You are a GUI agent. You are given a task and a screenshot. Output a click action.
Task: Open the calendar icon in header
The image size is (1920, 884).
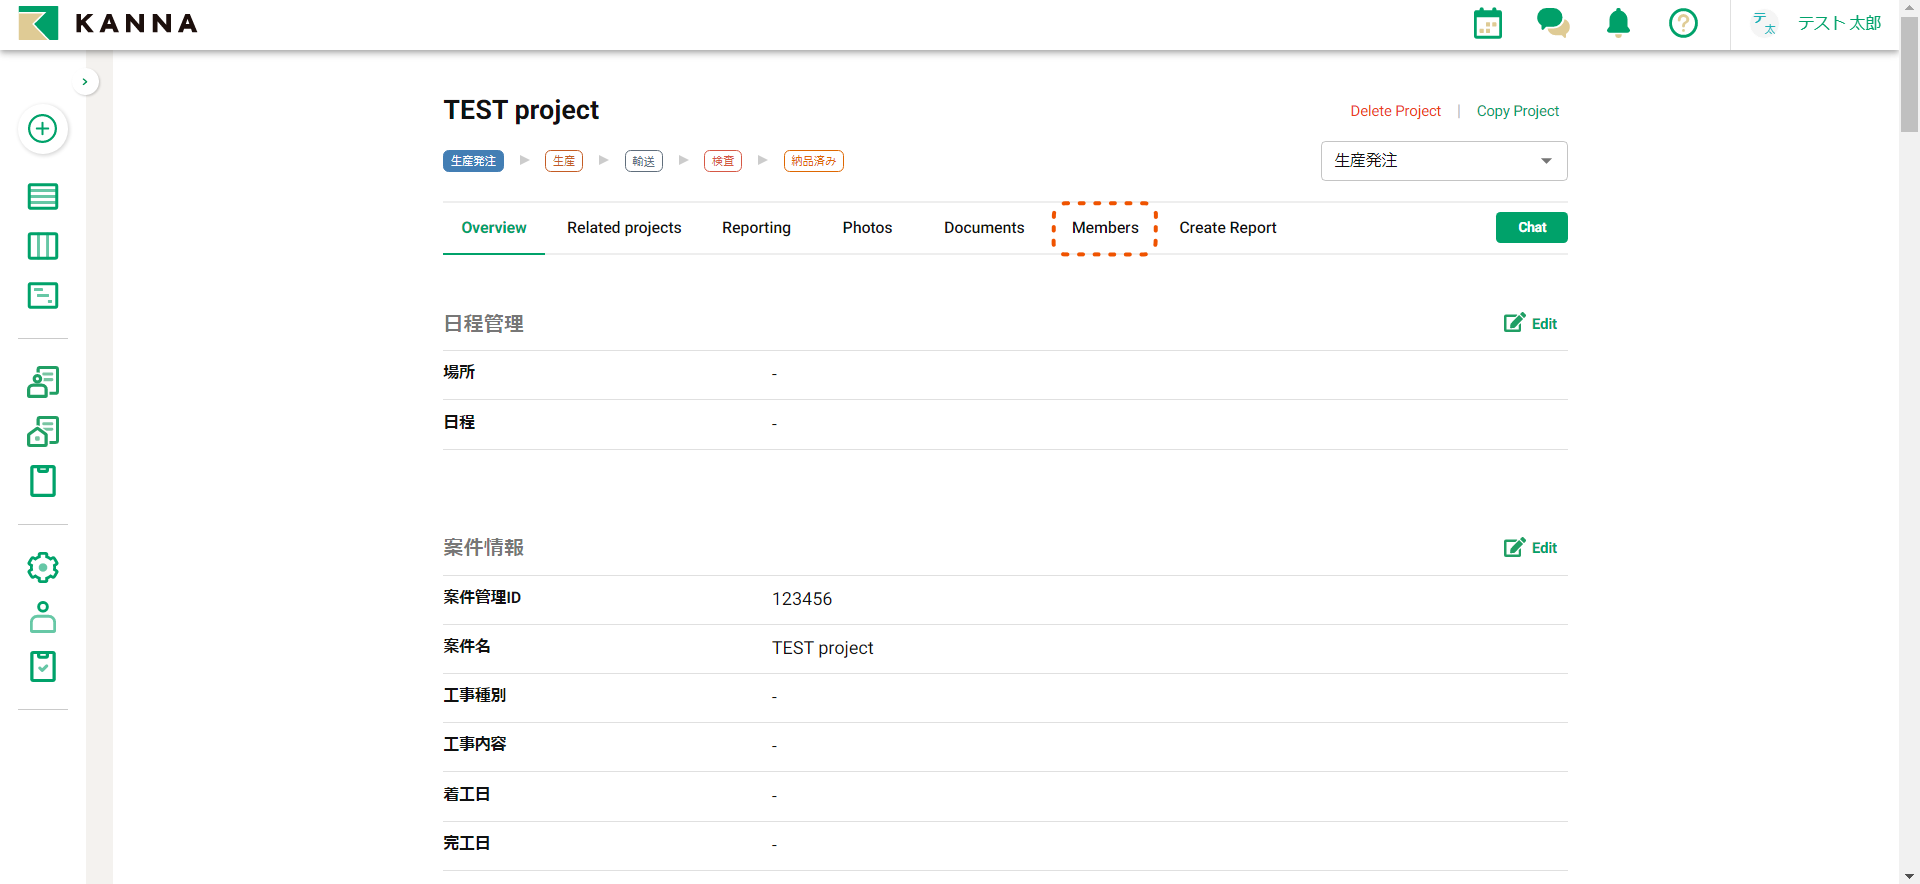point(1487,23)
